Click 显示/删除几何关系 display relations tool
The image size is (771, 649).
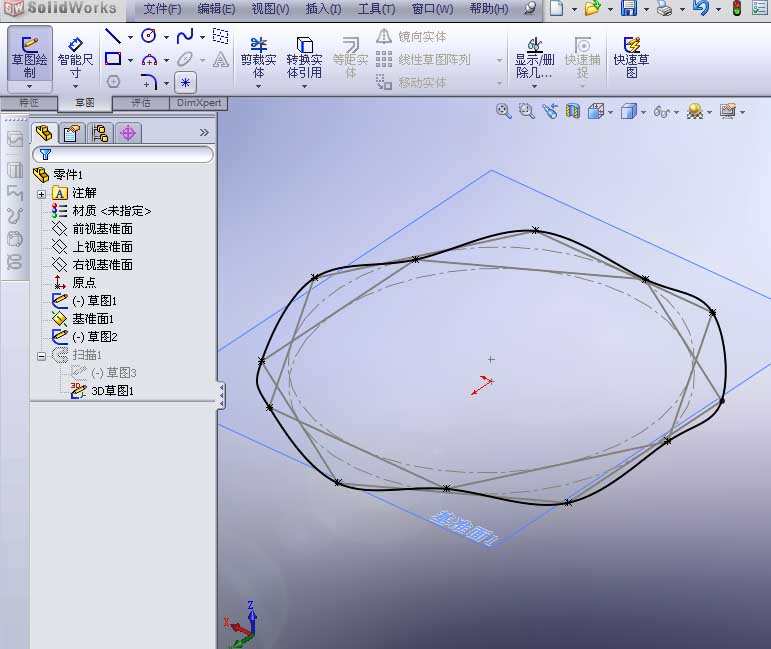click(534, 57)
